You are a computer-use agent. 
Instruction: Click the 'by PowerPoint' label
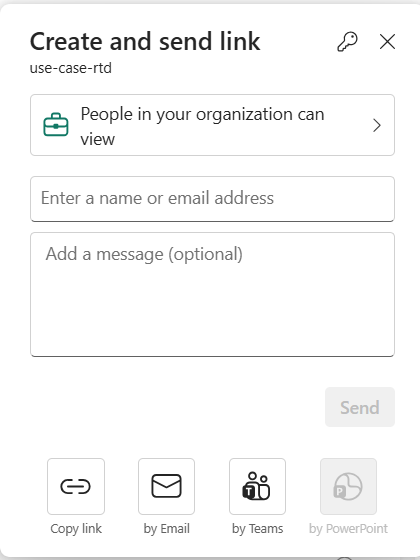[348, 529]
